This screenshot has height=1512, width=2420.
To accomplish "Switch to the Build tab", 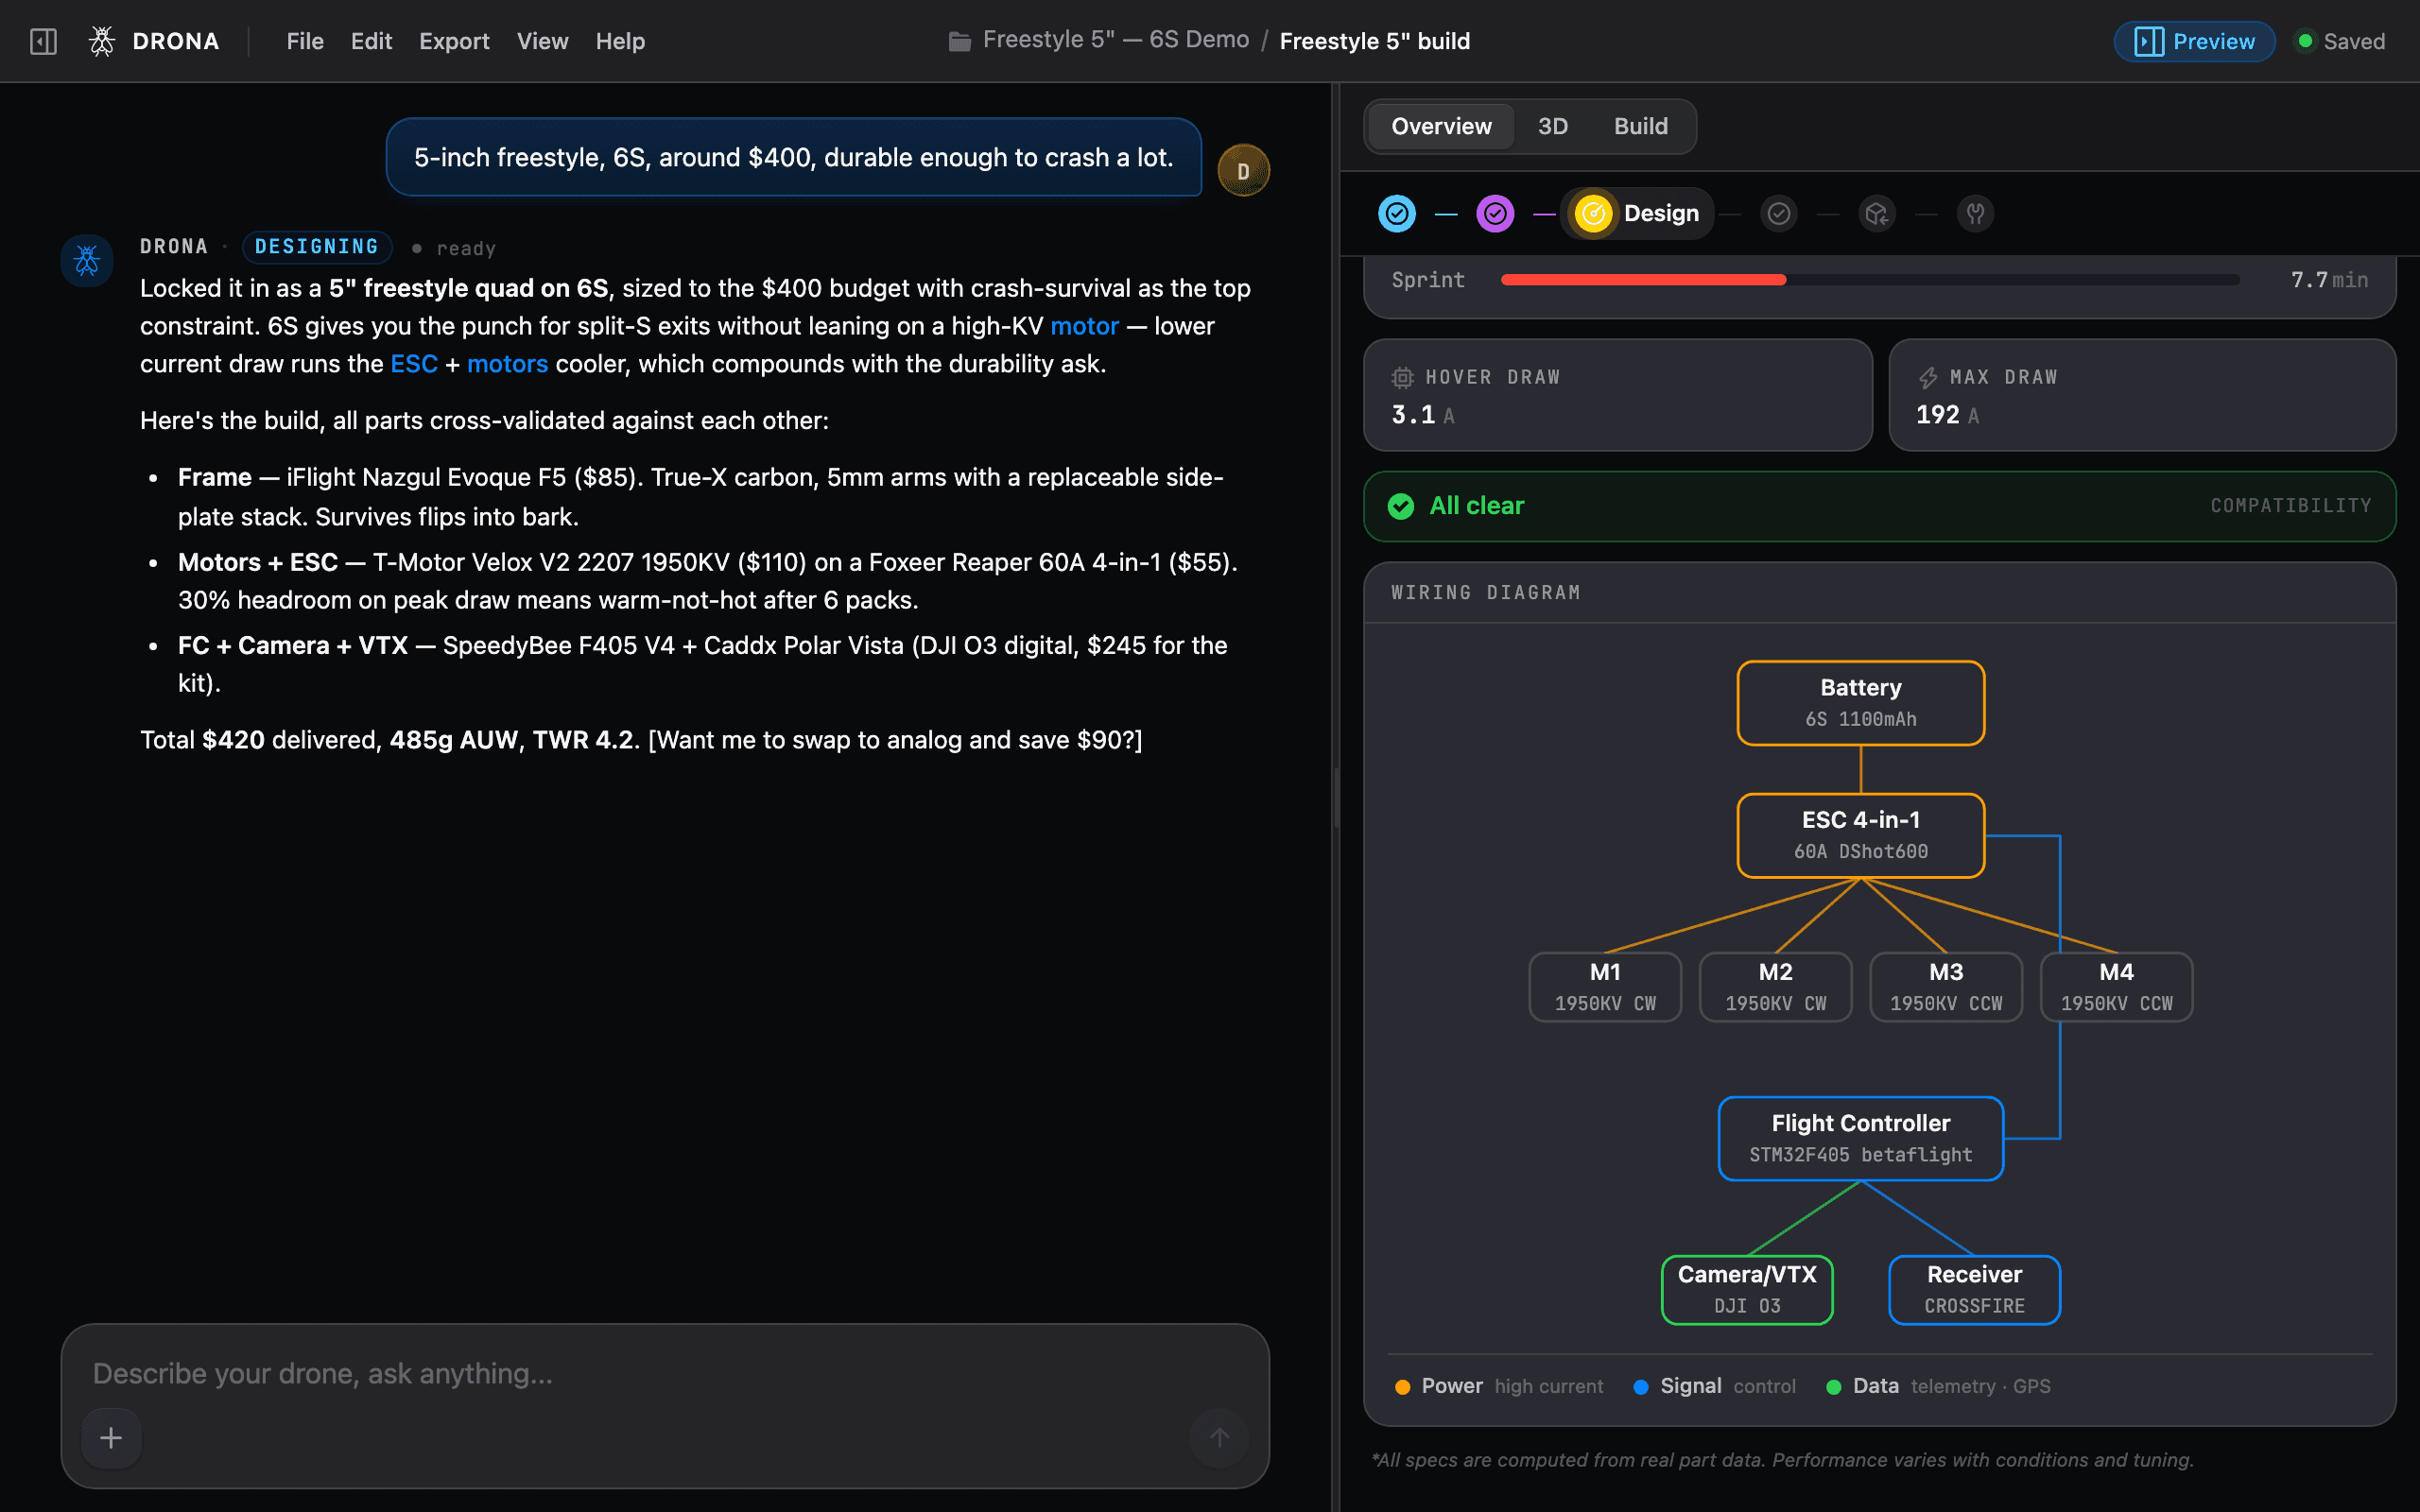I will point(1640,126).
